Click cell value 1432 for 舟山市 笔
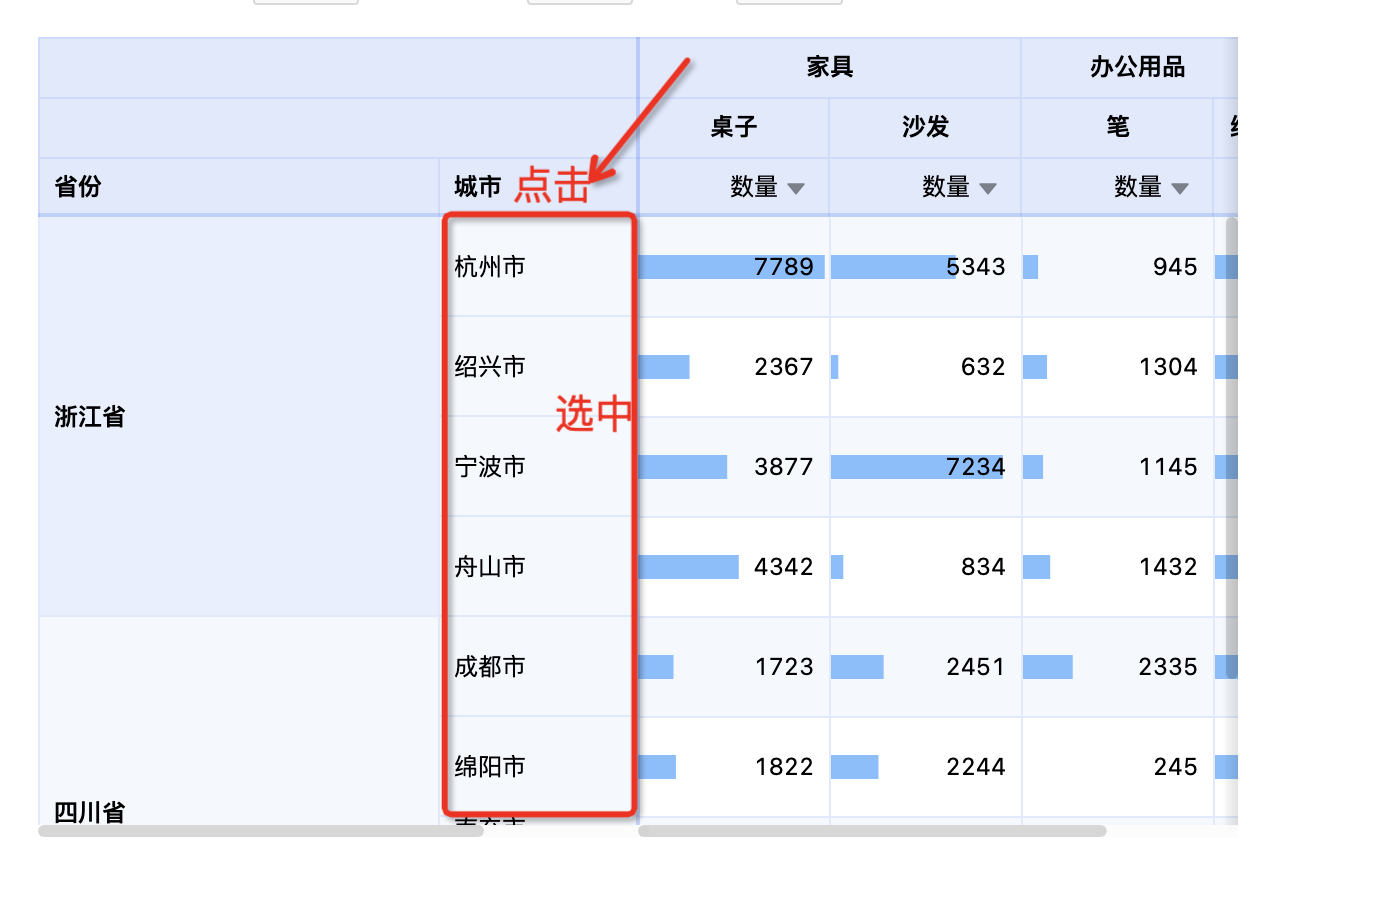Screen dimensions: 1378x908 1168,567
